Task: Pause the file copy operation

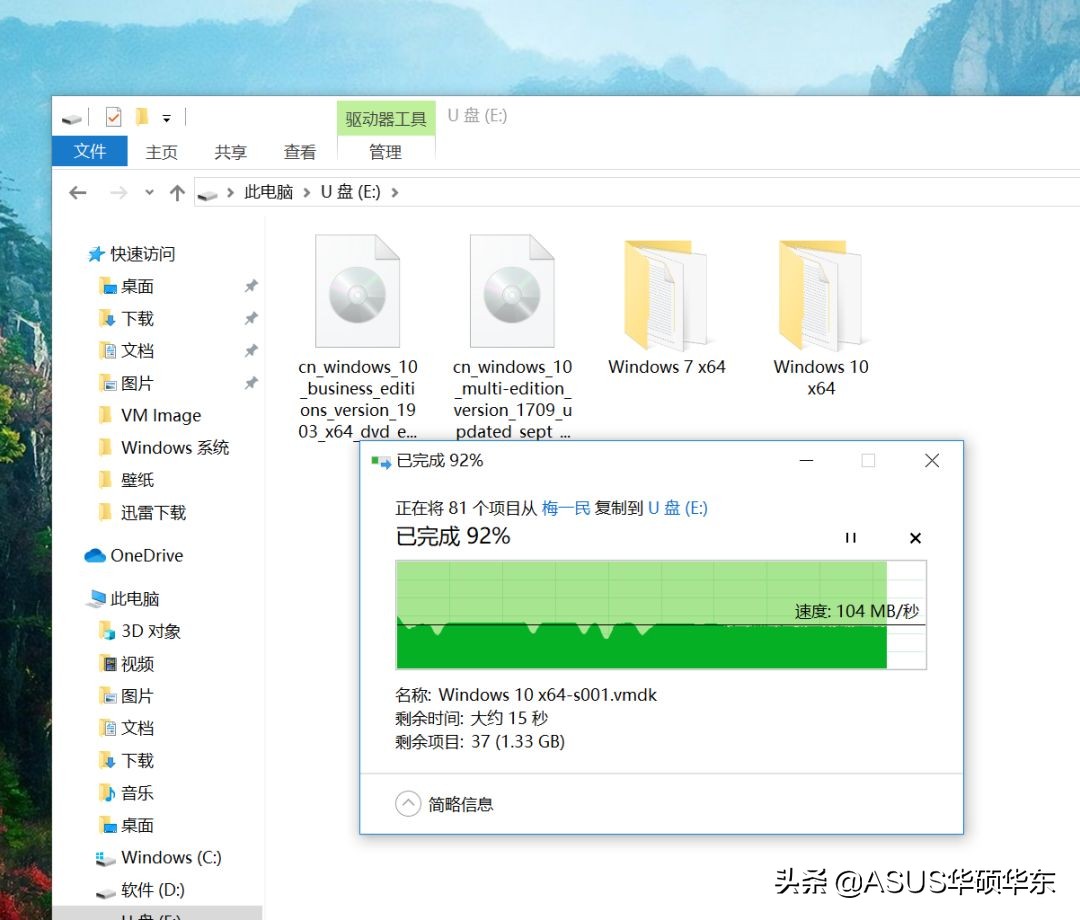Action: (851, 538)
